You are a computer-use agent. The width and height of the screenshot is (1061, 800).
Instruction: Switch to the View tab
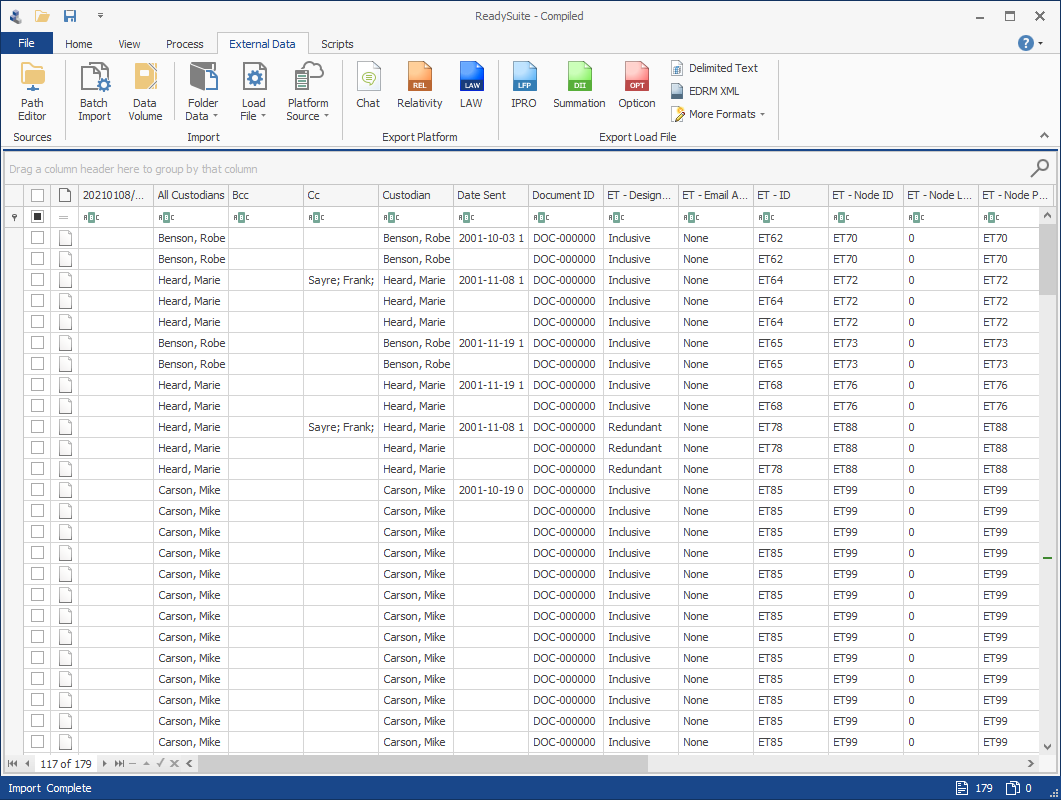tap(129, 44)
